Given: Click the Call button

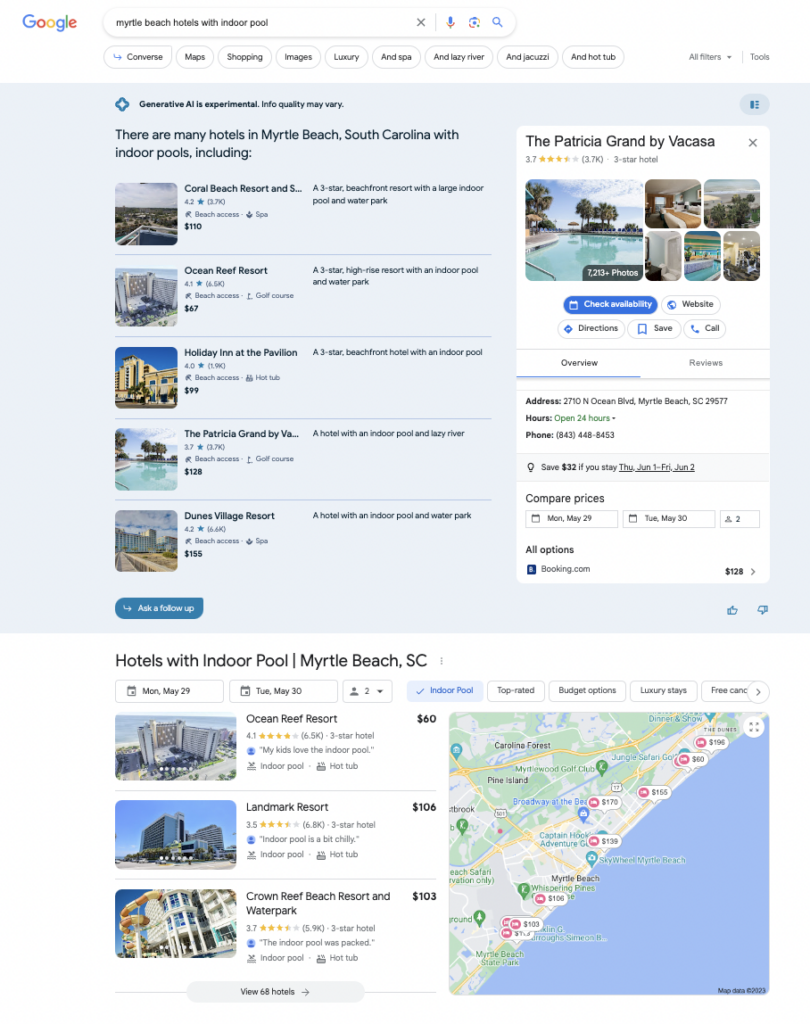Looking at the screenshot, I should tap(705, 328).
